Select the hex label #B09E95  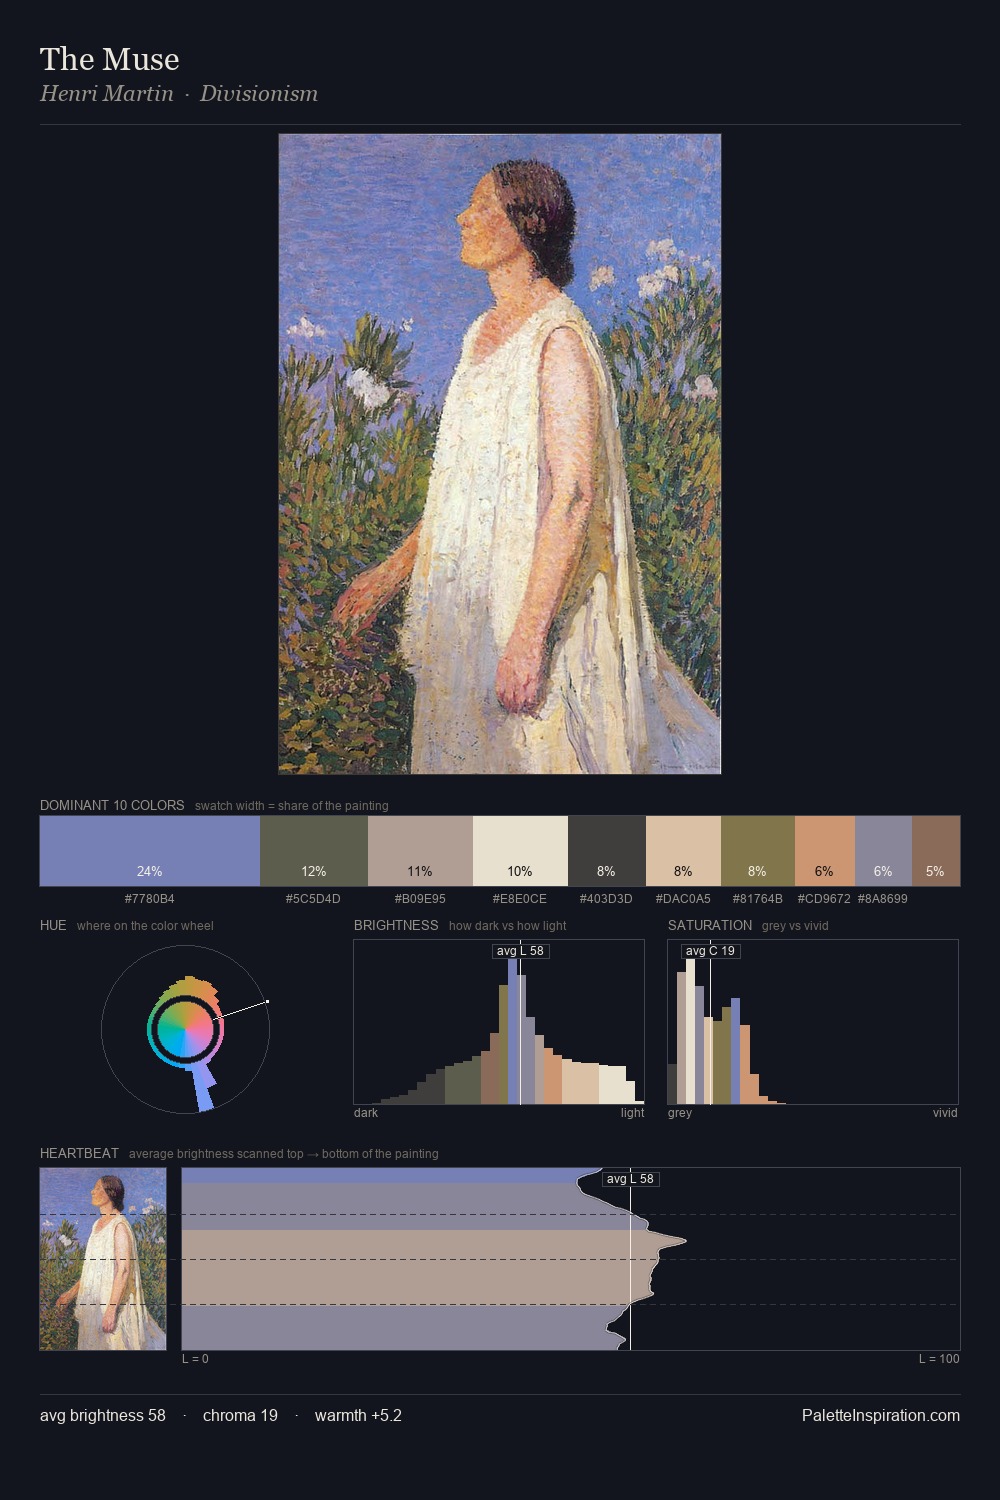coord(420,899)
